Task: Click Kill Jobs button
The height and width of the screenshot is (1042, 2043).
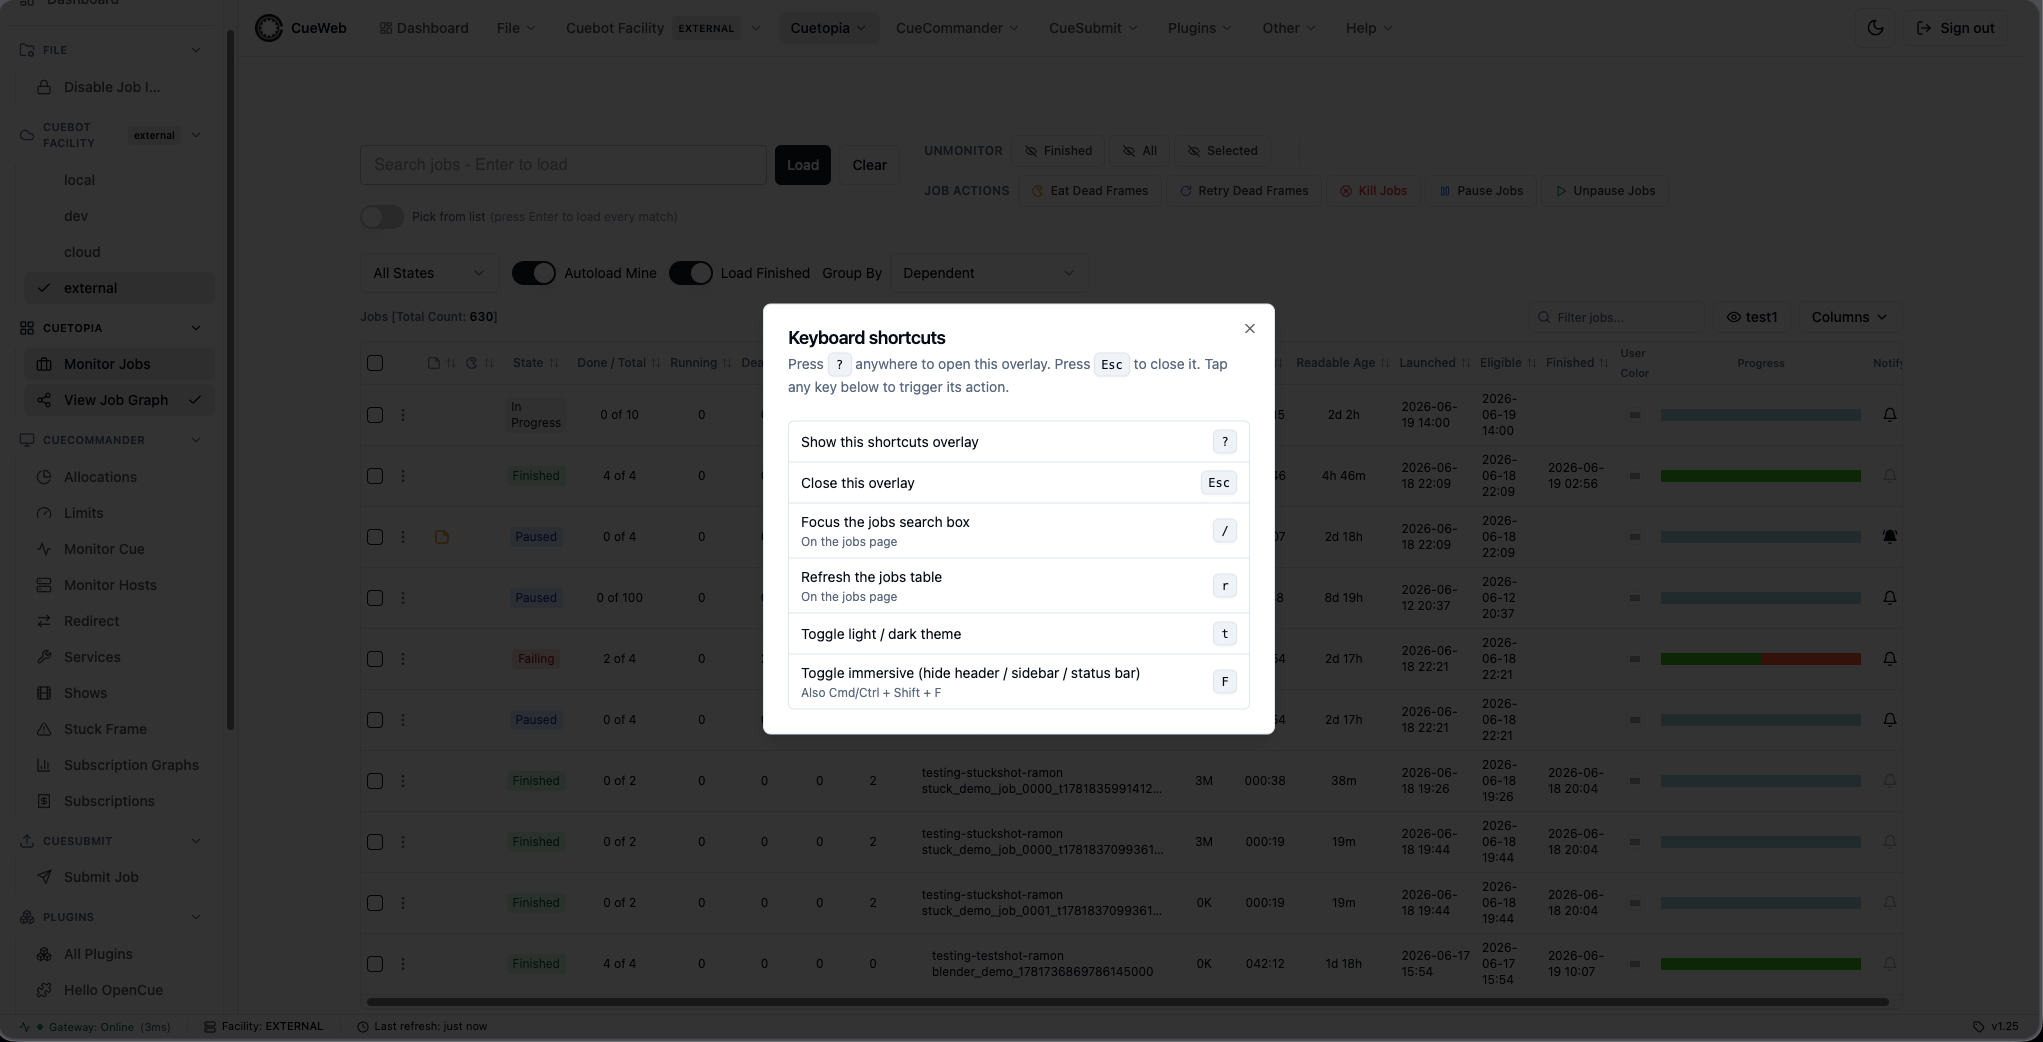Action: (1373, 191)
